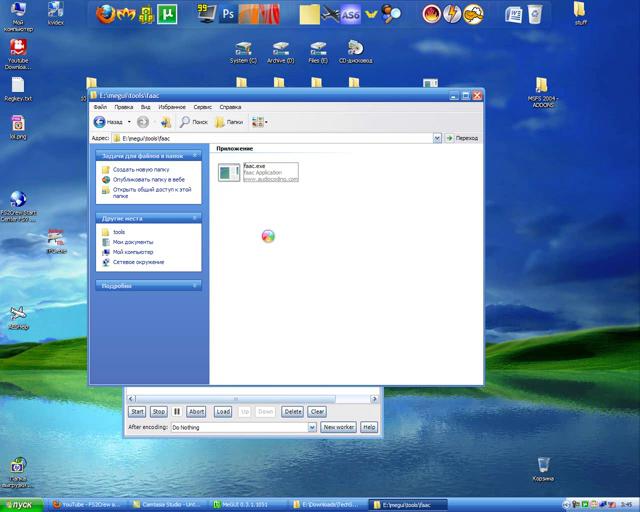Launch the red flame burner dock icon
Image resolution: width=640 pixels, height=512 pixels.
pos(431,15)
